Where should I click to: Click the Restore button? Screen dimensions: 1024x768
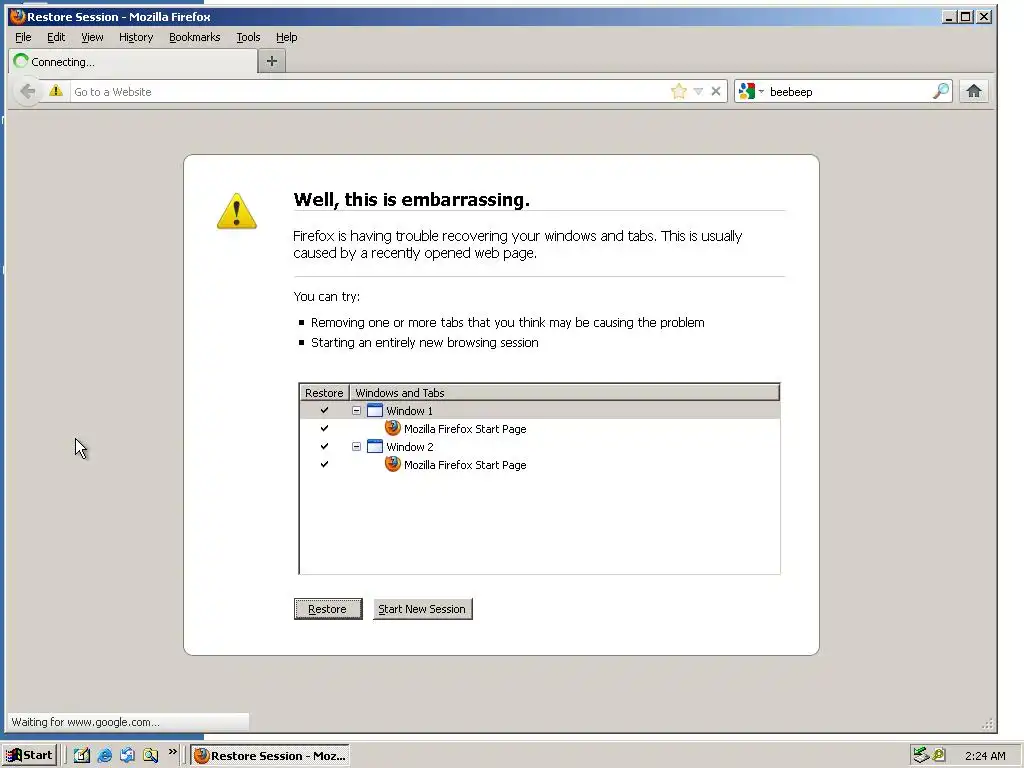tap(328, 609)
